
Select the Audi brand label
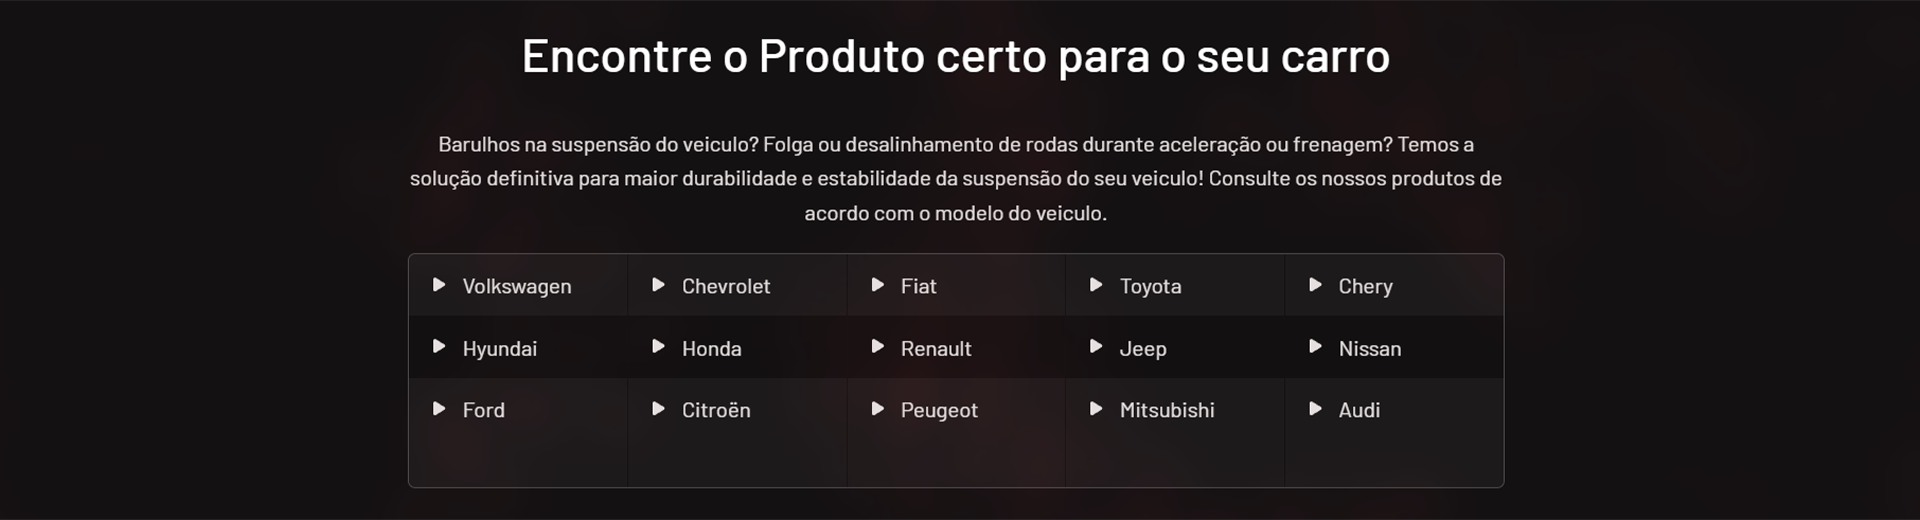1359,410
